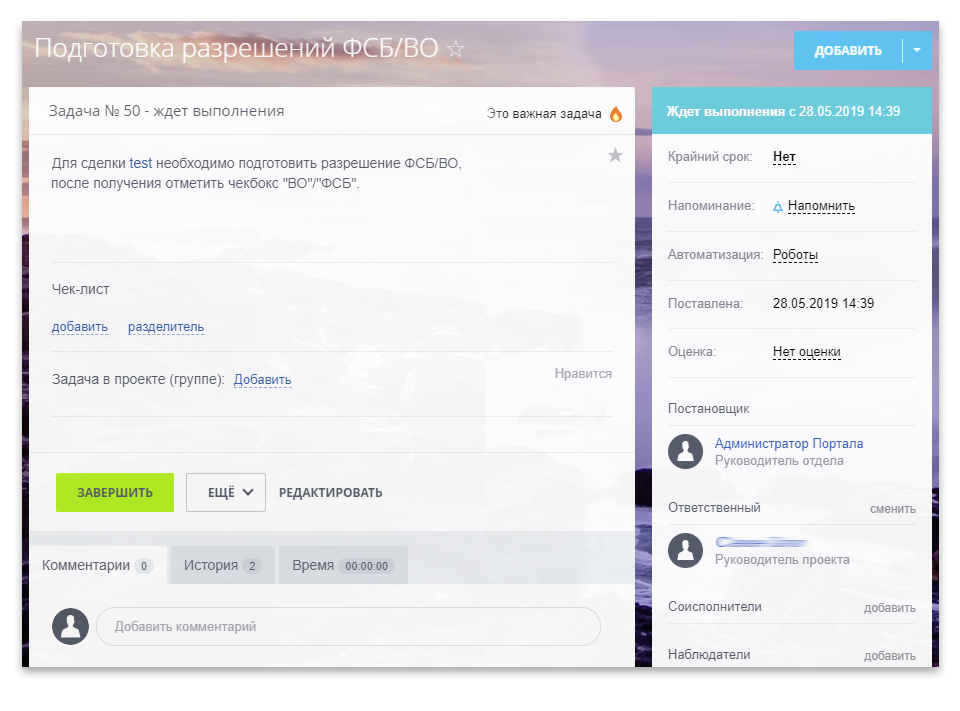Viewport: 960px width, 711px height.
Task: Click the РЕДАКТИРОВАТЬ button
Action: [x=330, y=492]
